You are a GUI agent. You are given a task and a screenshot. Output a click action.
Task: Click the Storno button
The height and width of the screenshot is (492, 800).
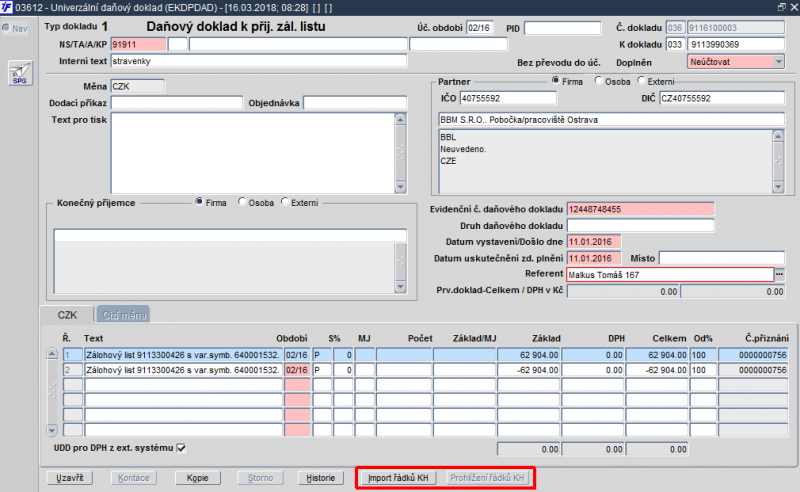(x=261, y=478)
